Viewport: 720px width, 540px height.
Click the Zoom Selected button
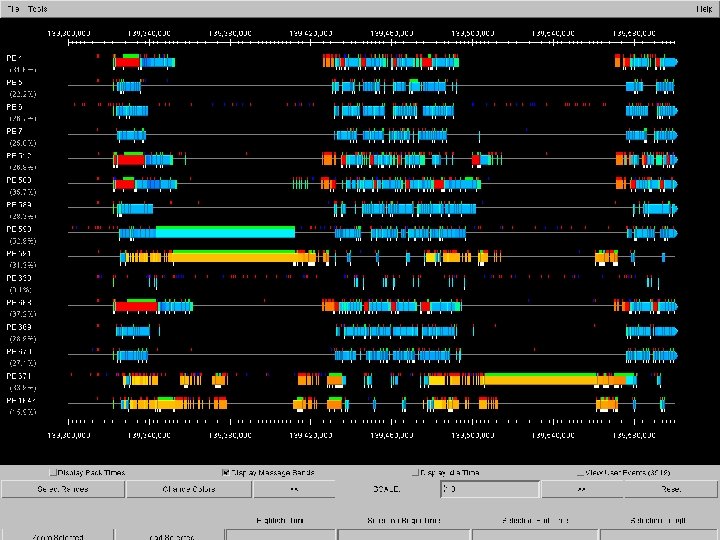pos(57,535)
